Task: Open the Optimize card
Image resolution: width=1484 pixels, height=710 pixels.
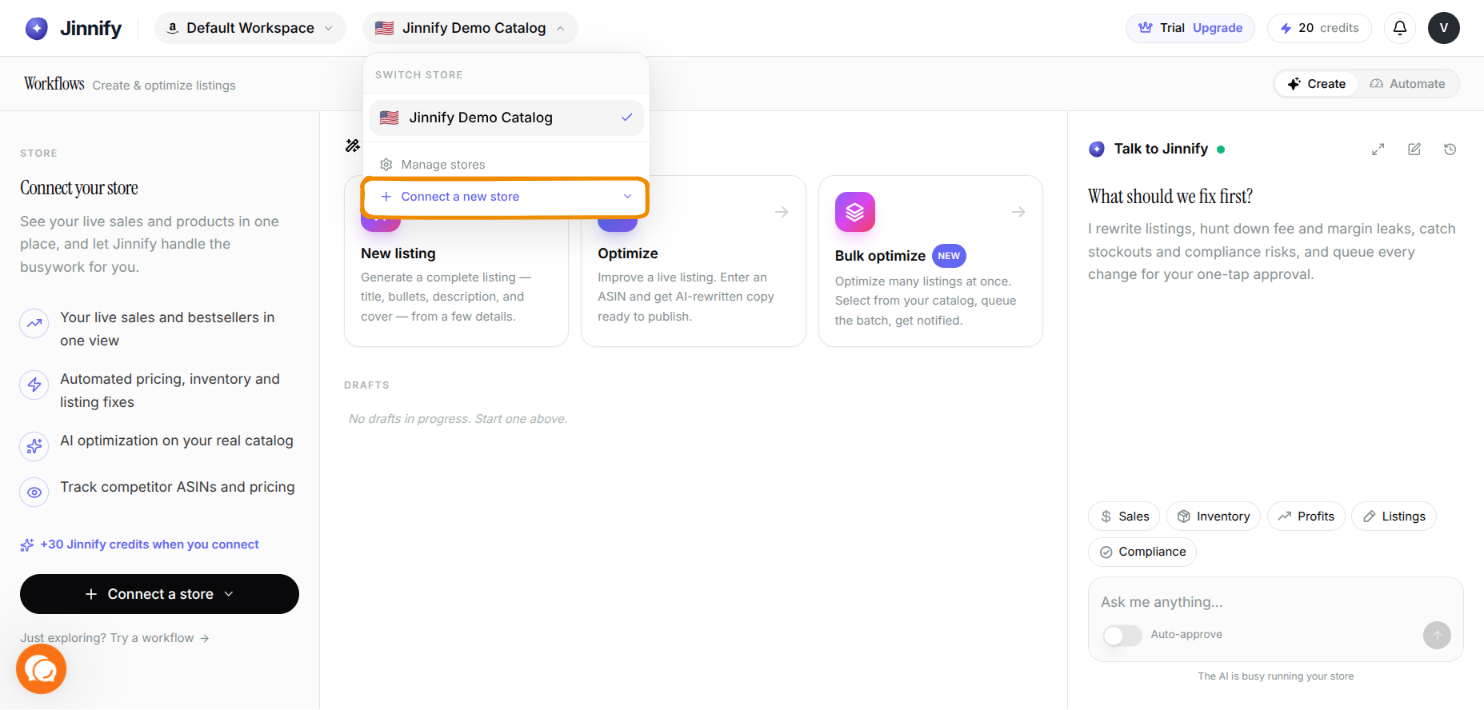Action: pos(693,261)
